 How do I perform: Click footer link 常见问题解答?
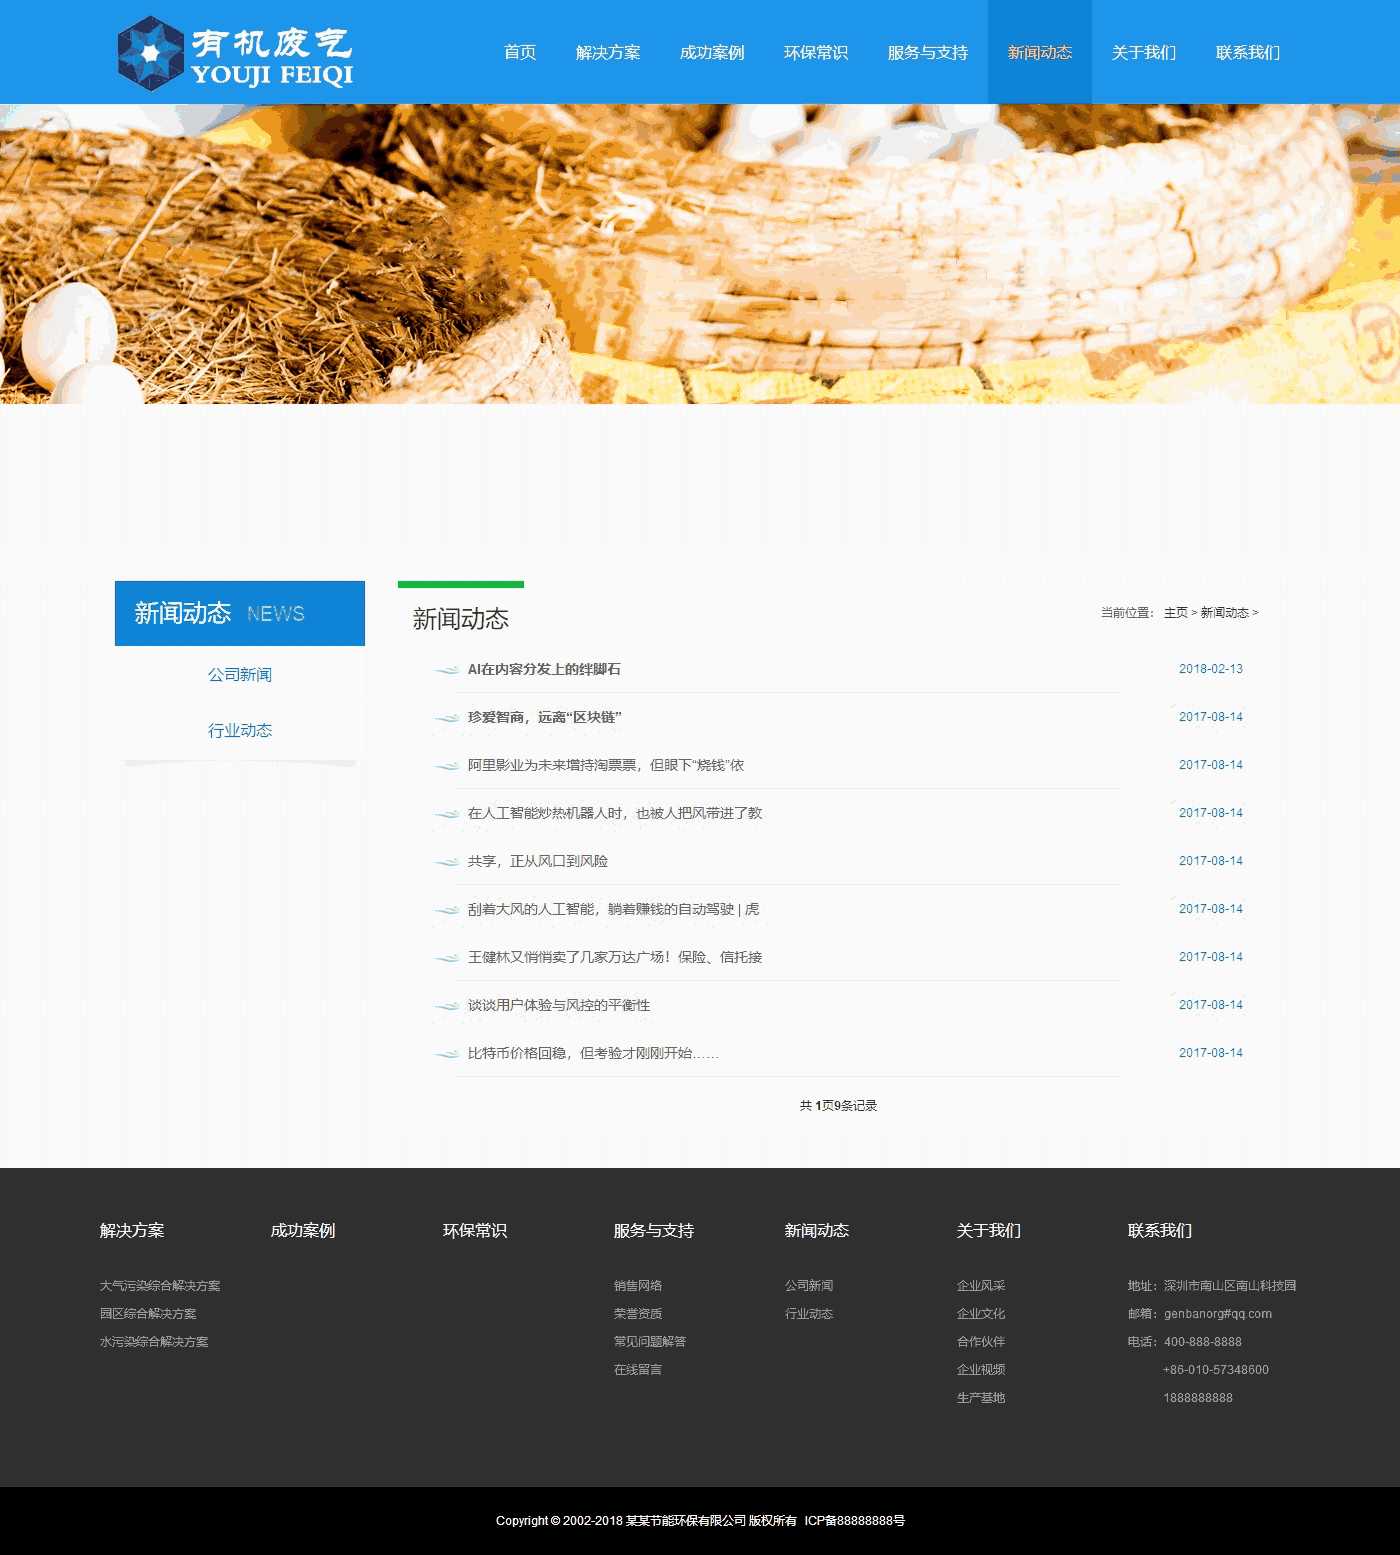(650, 1342)
